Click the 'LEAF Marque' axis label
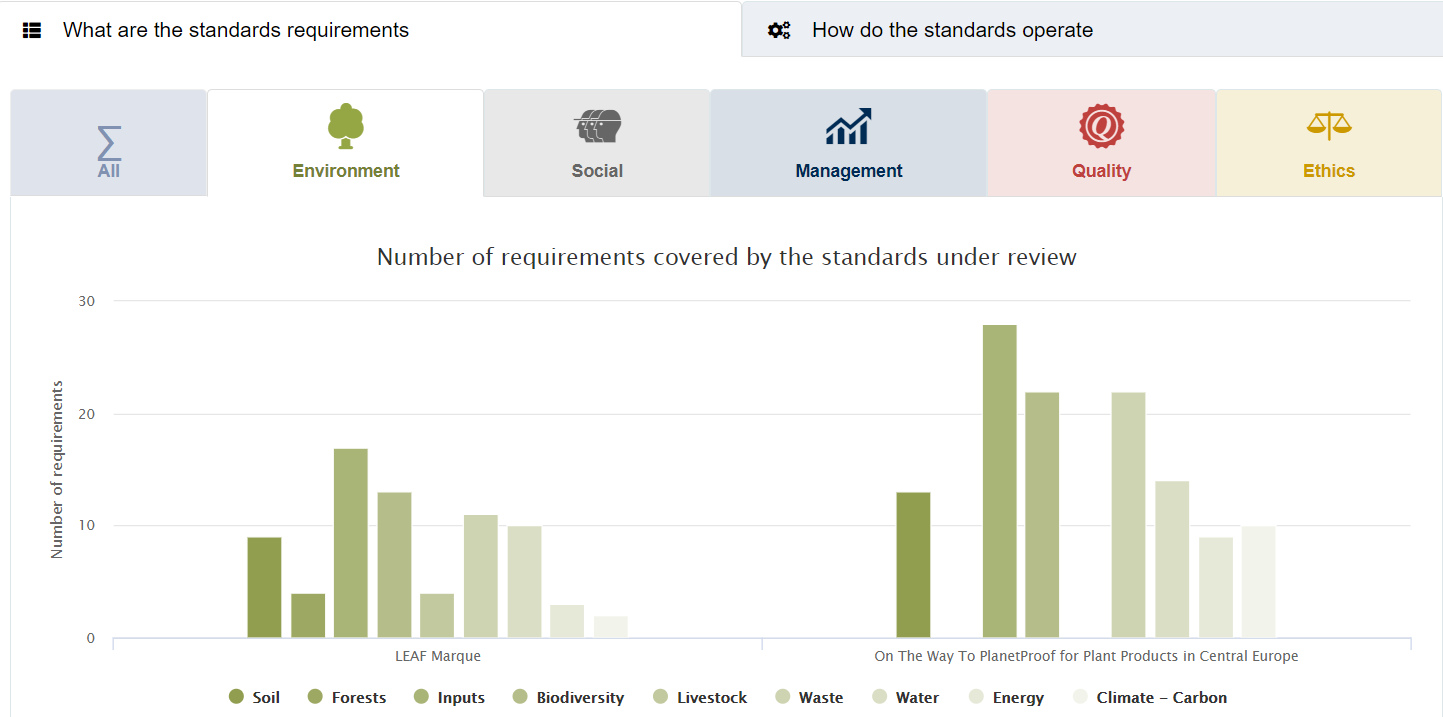The width and height of the screenshot is (1443, 717). 438,657
